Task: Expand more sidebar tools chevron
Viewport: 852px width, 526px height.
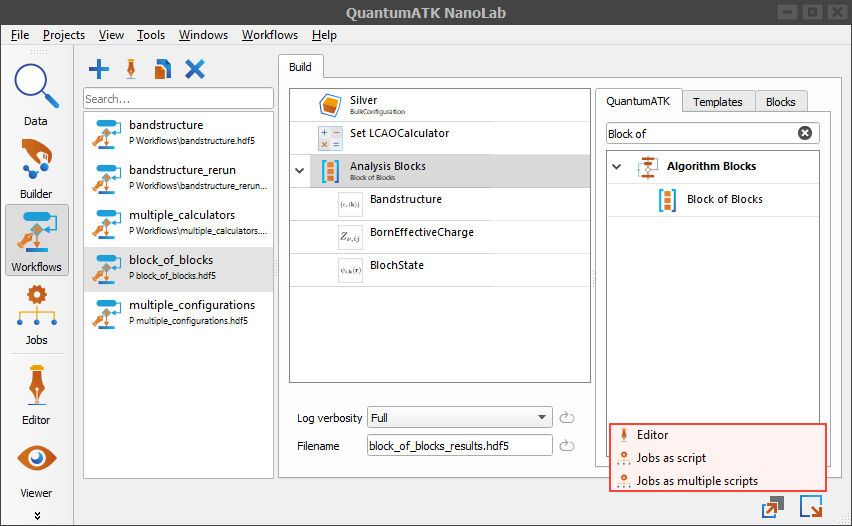Action: 37,515
